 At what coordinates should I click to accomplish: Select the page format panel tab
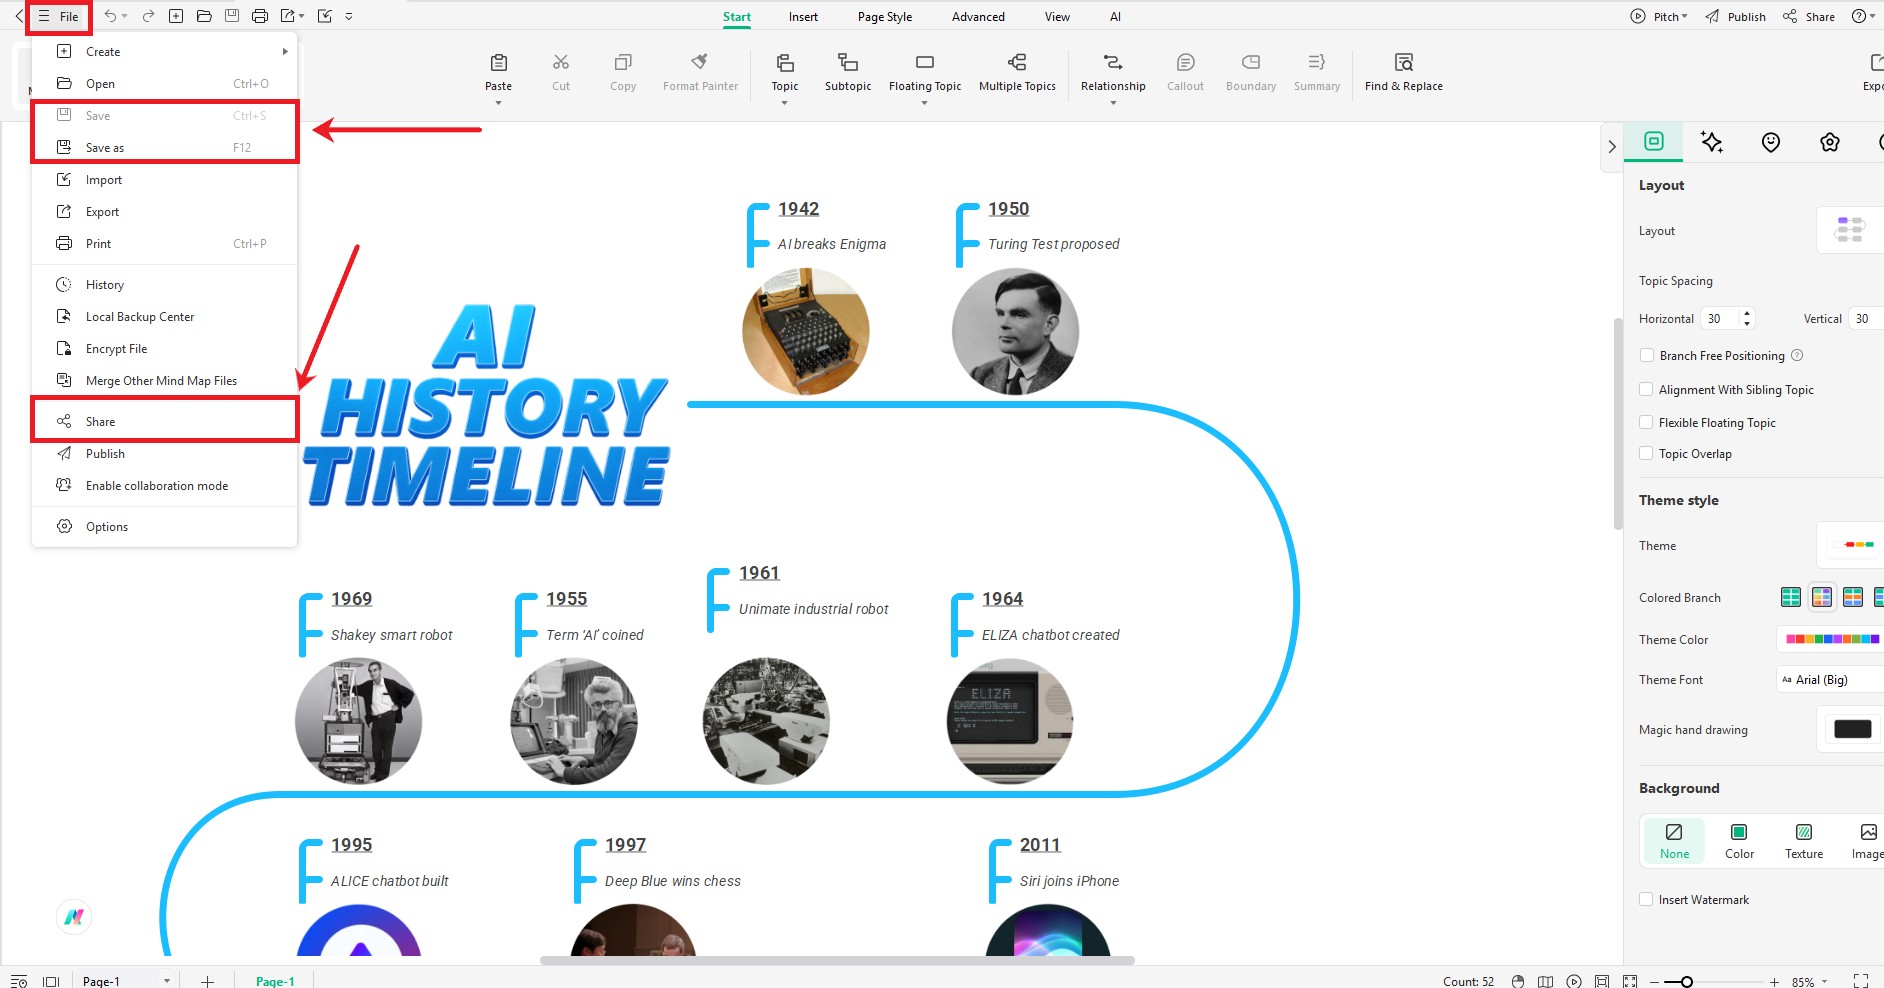tap(1654, 141)
